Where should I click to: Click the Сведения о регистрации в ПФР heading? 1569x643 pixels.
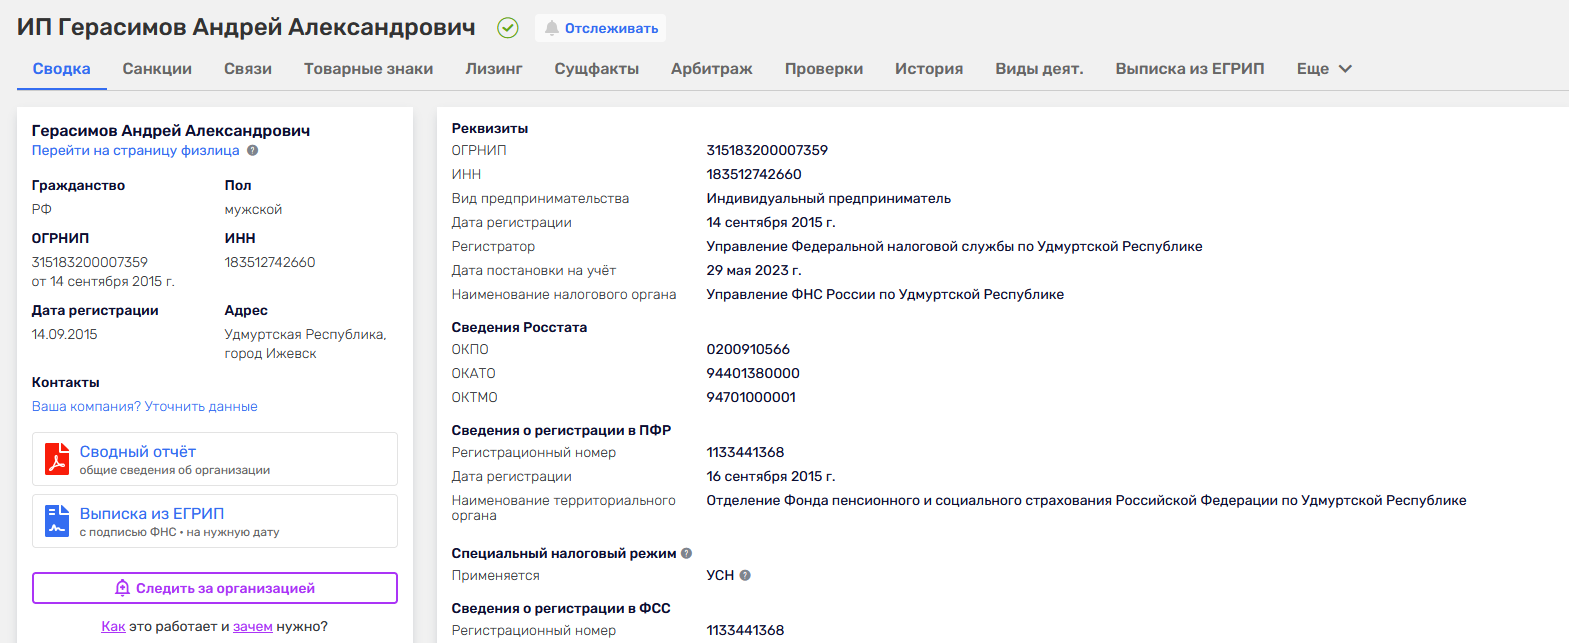tap(561, 431)
